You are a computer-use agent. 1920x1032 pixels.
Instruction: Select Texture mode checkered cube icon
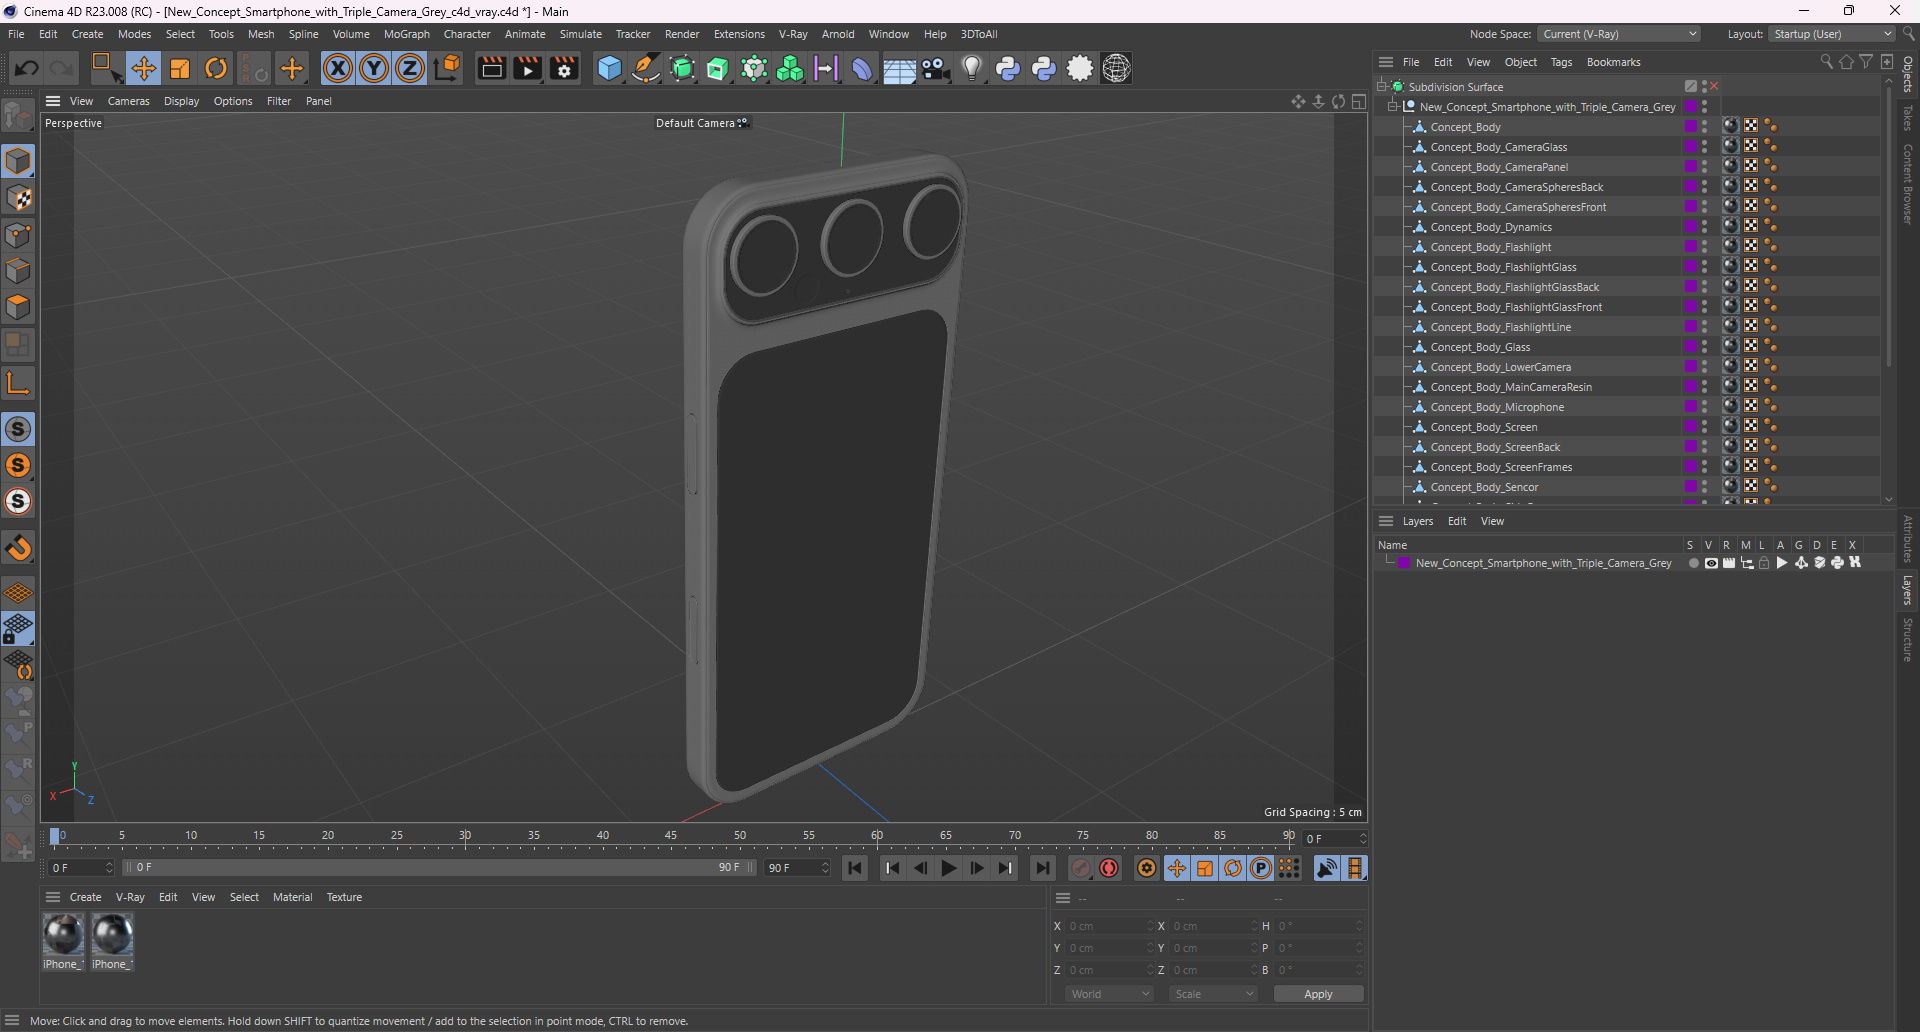[x=18, y=198]
